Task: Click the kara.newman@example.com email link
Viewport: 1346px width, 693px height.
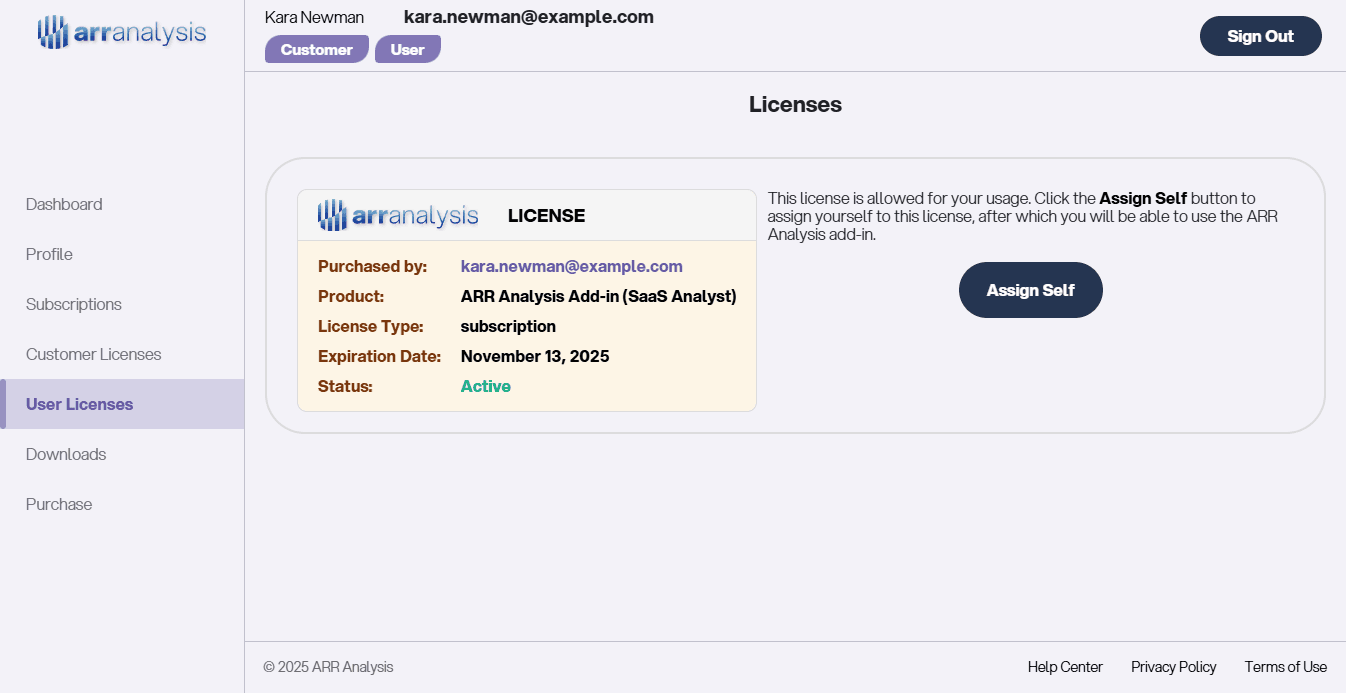Action: [571, 266]
